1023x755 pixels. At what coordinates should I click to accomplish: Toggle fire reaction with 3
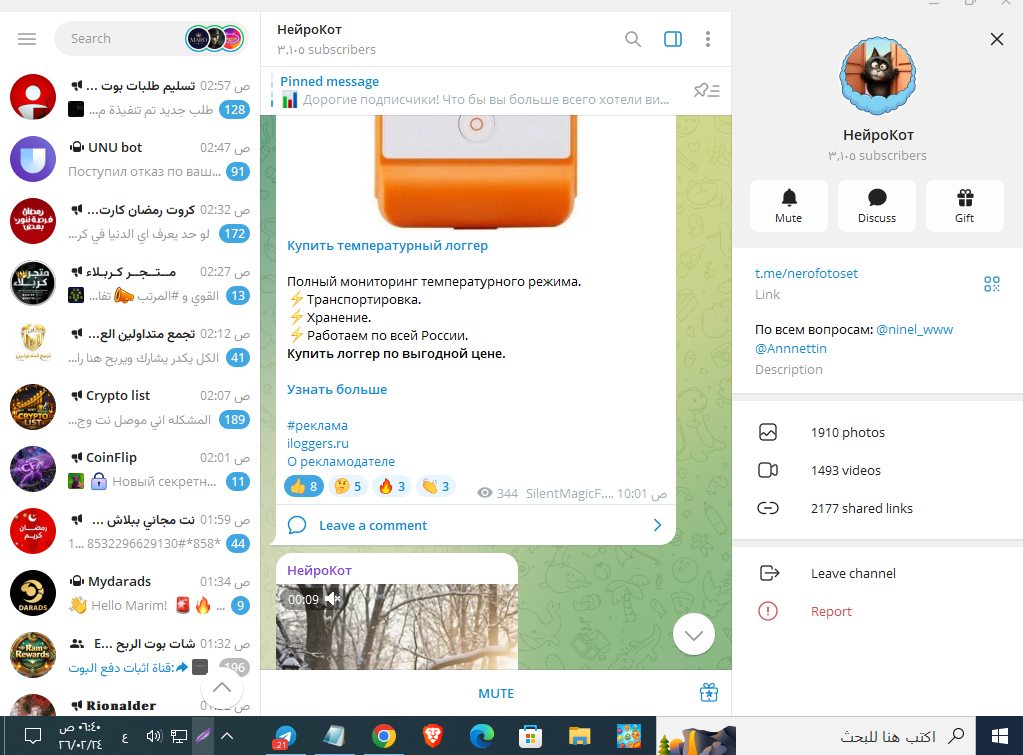coord(391,486)
